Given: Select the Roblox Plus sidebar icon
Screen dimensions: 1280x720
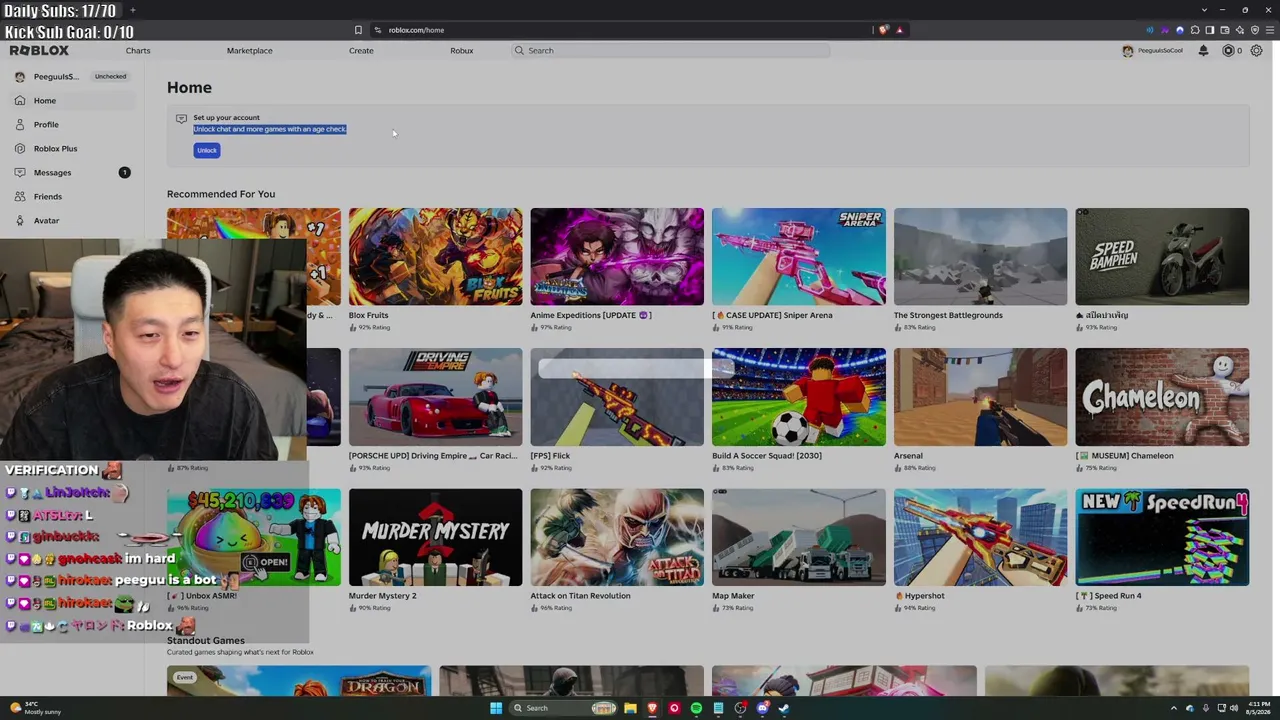Looking at the screenshot, I should tap(20, 148).
